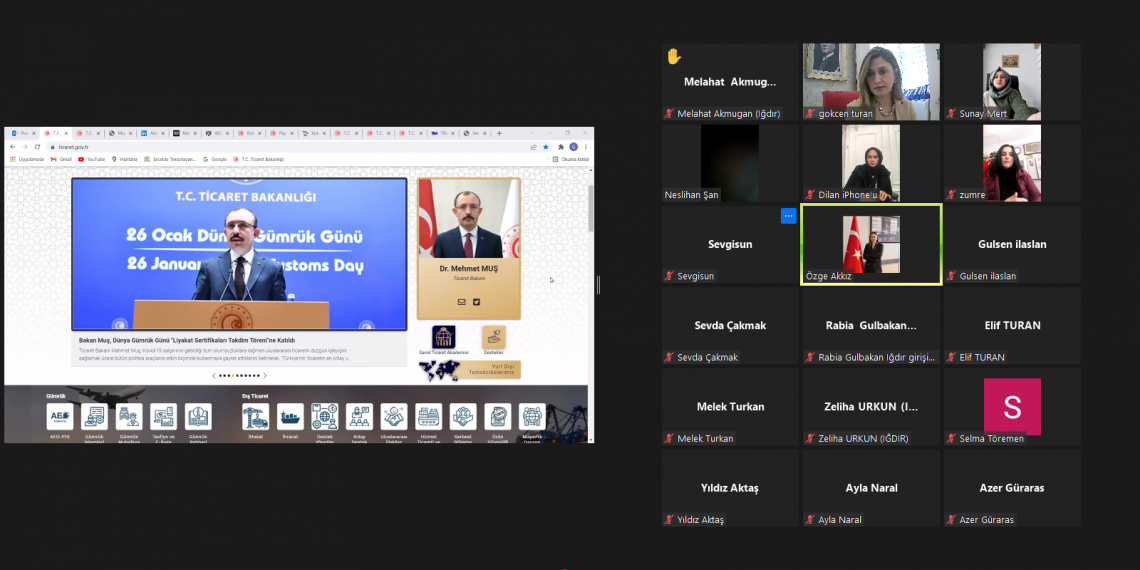Open the Chrome three-dot menu

[x=586, y=147]
